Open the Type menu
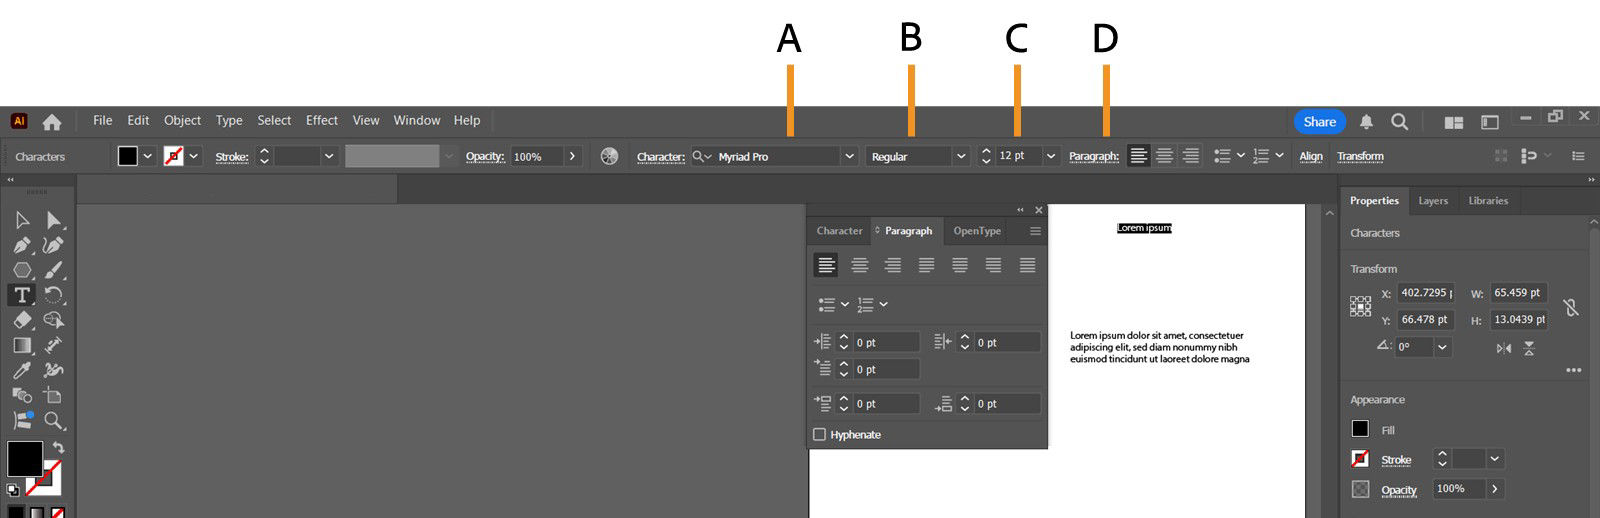1600x518 pixels. click(229, 121)
